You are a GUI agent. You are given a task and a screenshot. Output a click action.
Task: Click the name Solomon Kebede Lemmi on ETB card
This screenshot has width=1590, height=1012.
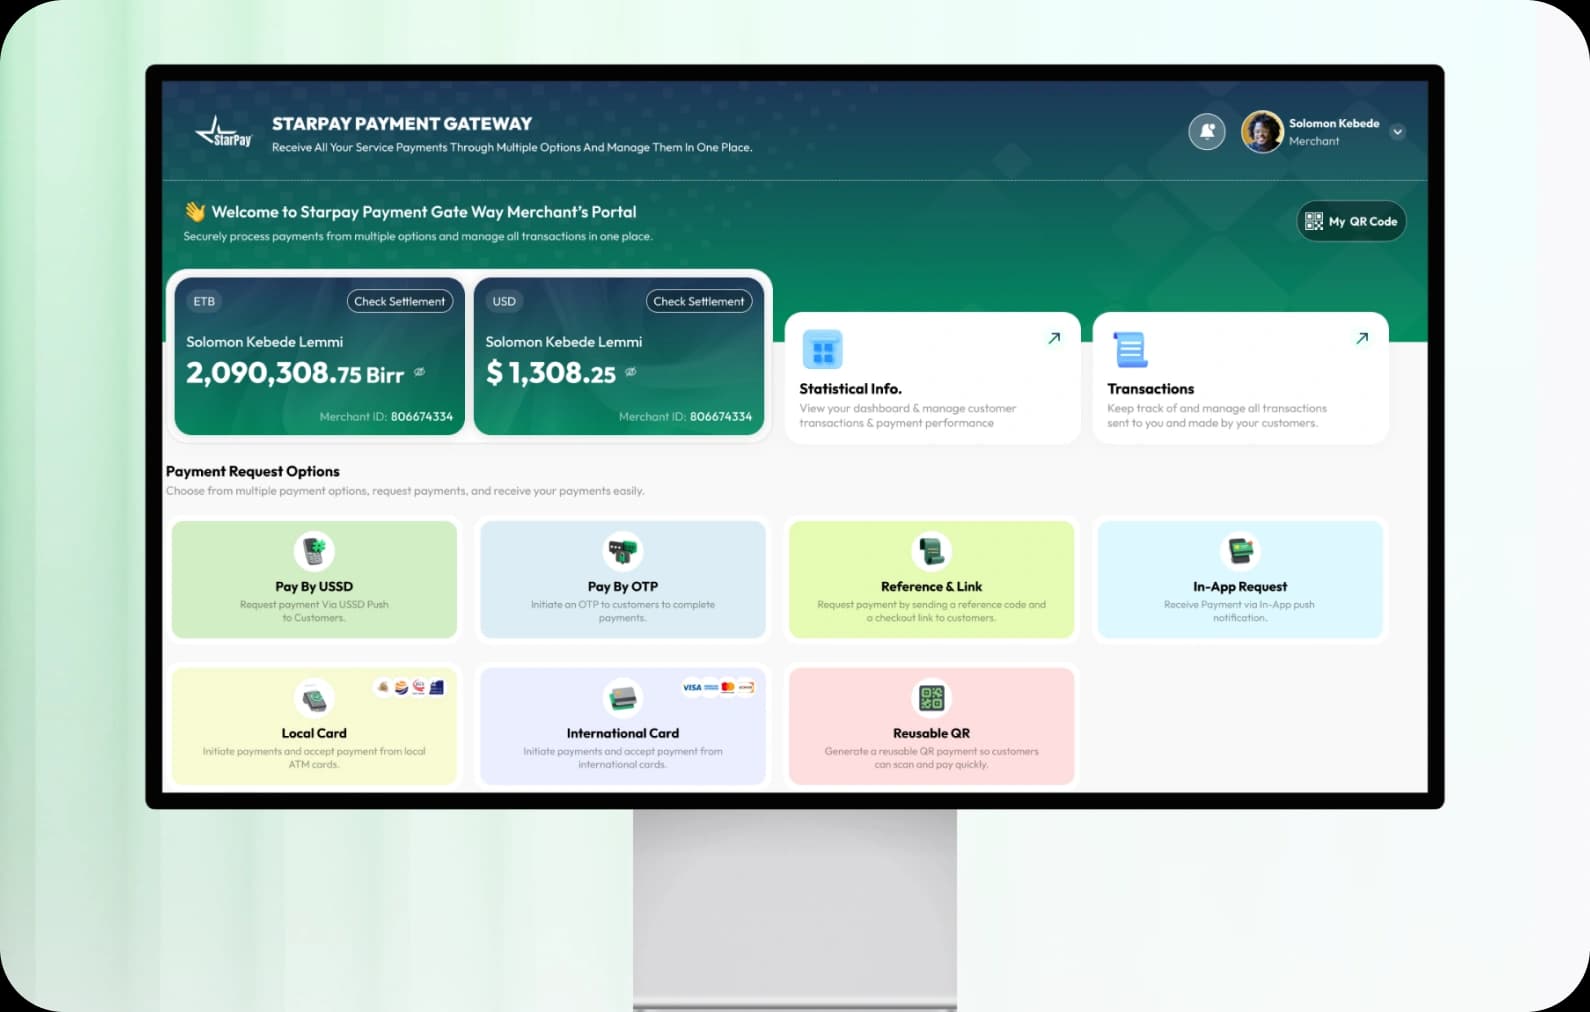click(264, 342)
